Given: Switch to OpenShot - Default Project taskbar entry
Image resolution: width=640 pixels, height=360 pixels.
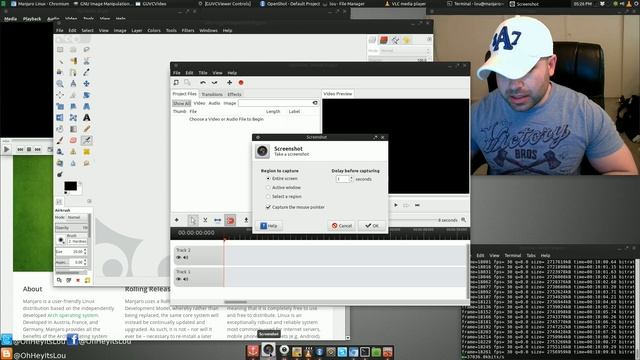Looking at the screenshot, I should click(290, 4).
